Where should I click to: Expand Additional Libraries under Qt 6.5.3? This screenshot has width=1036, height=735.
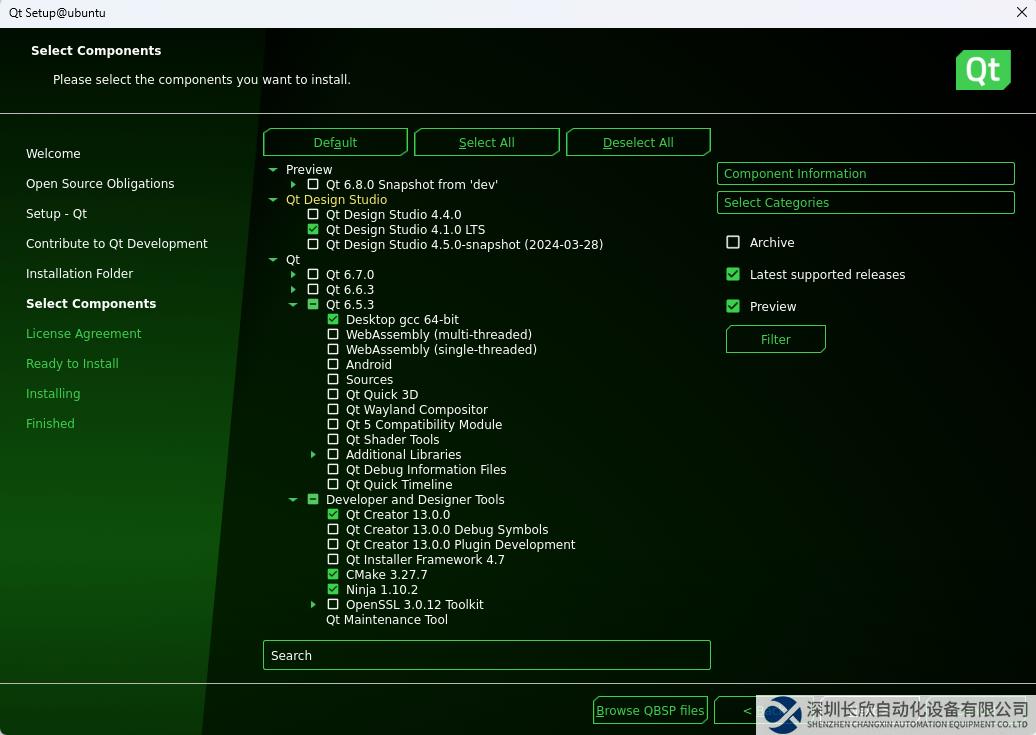313,454
